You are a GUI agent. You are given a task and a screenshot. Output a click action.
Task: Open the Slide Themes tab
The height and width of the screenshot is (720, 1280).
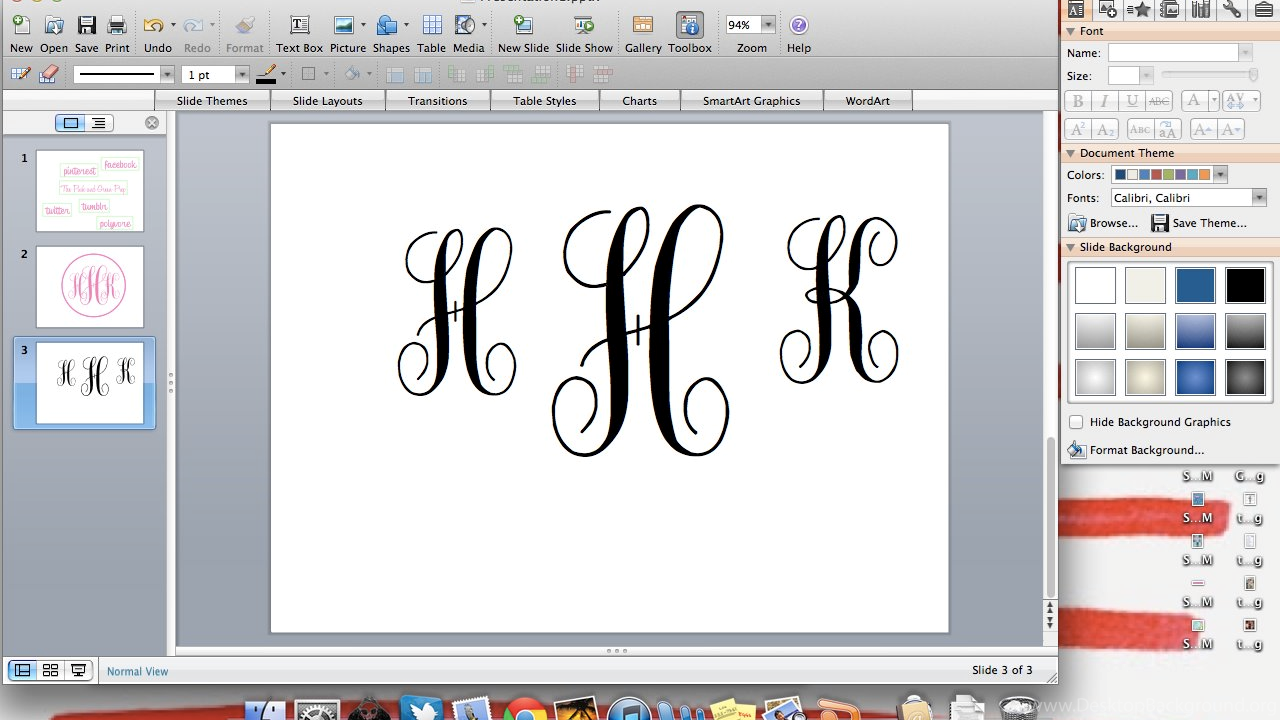tap(212, 101)
